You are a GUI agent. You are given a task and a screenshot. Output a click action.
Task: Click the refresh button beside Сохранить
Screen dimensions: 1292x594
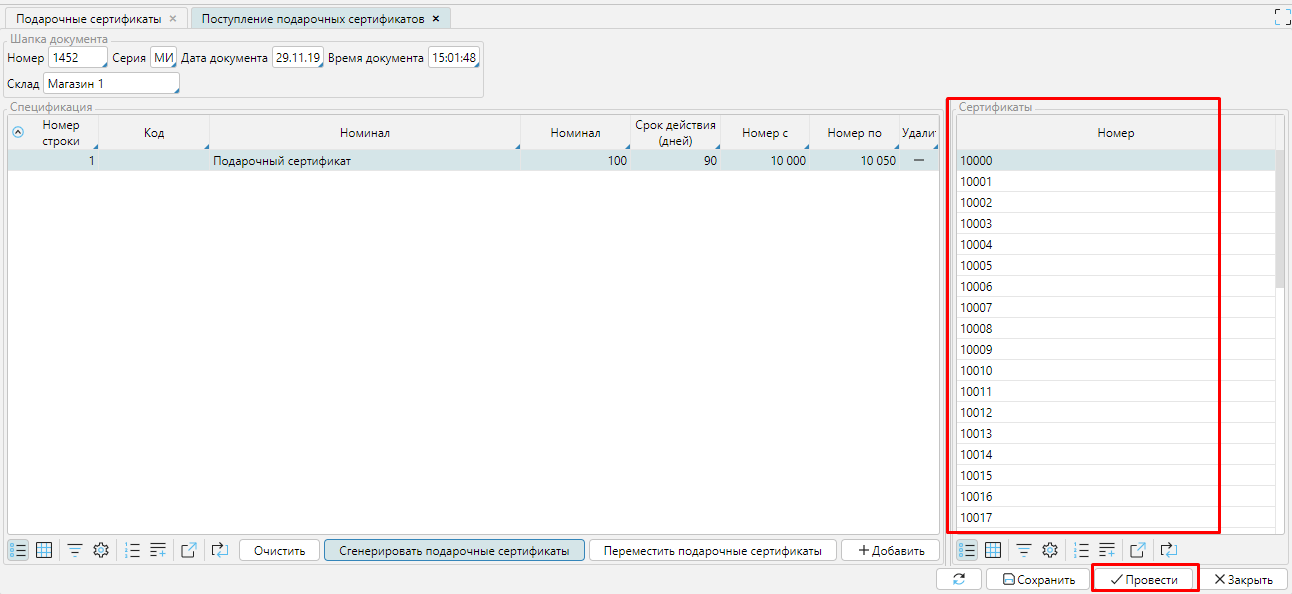959,580
